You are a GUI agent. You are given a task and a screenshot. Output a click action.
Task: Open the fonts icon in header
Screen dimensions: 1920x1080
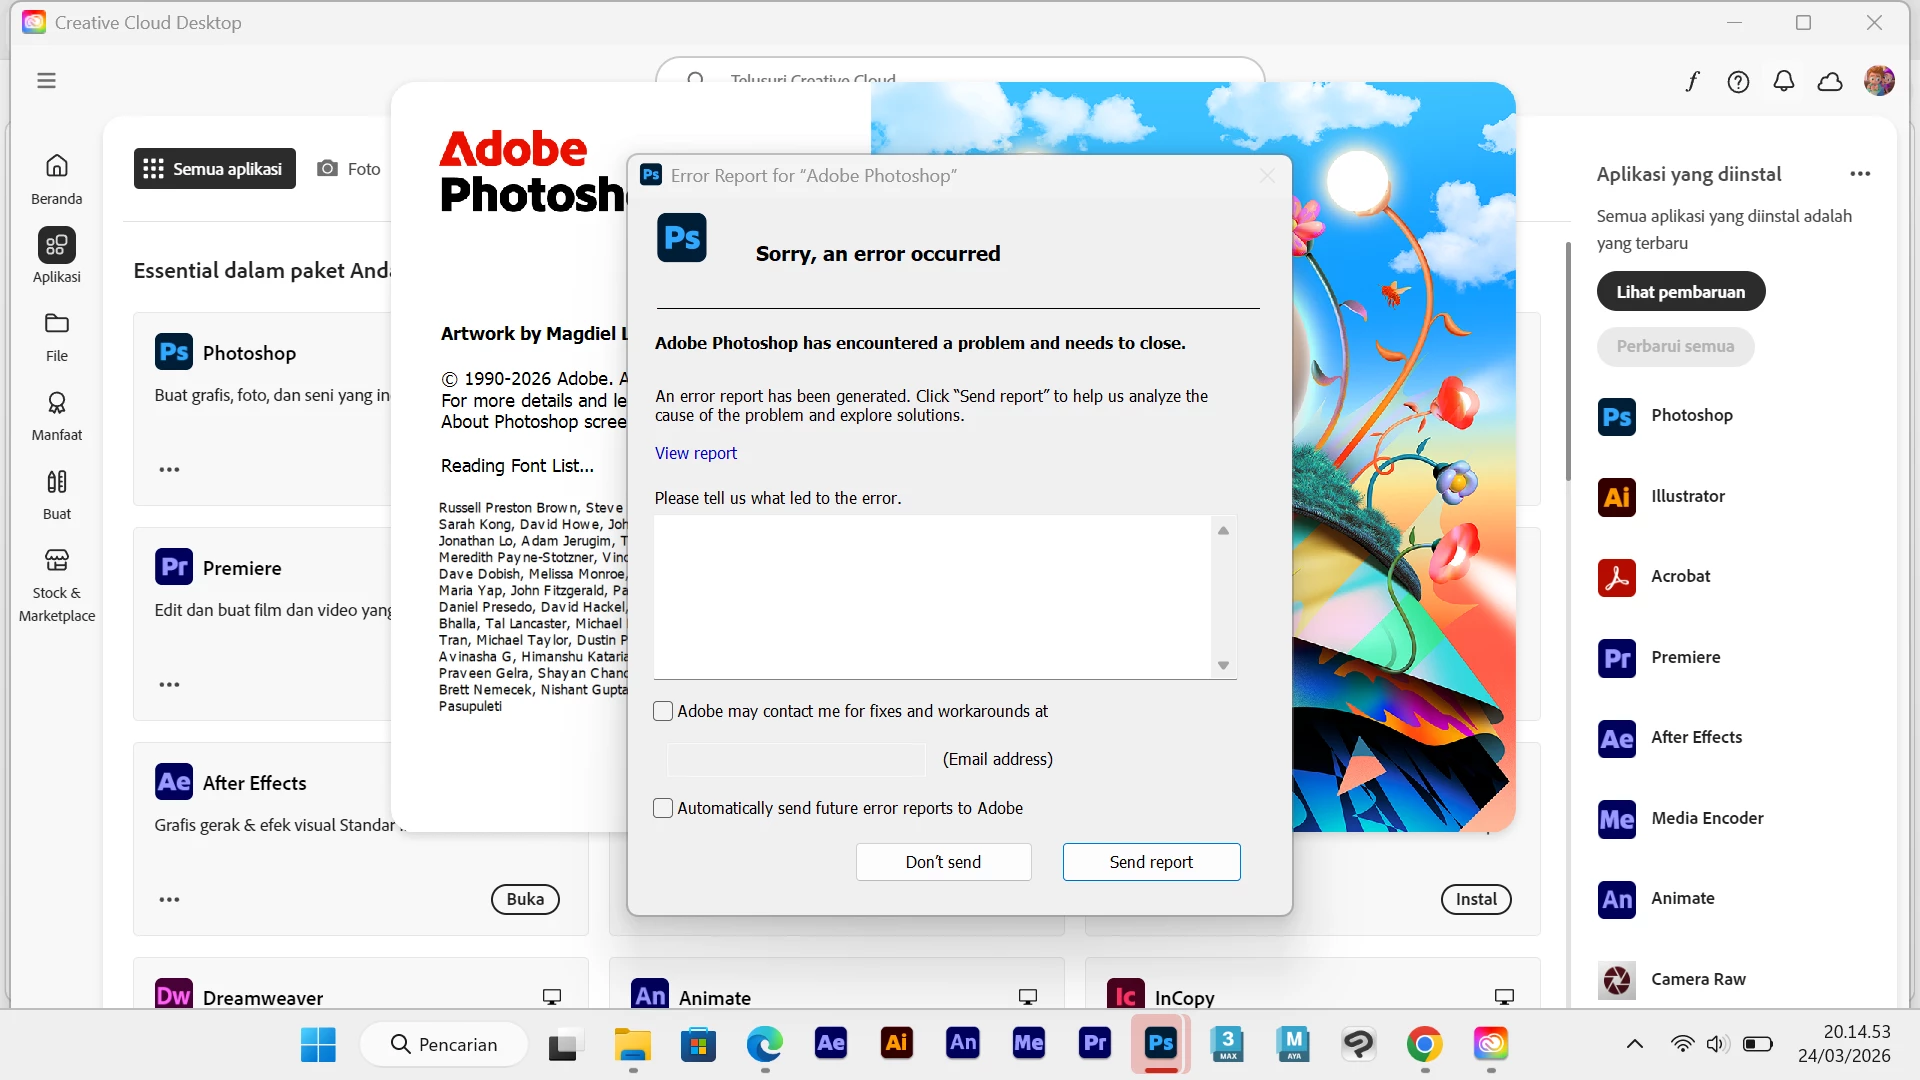[x=1692, y=81]
